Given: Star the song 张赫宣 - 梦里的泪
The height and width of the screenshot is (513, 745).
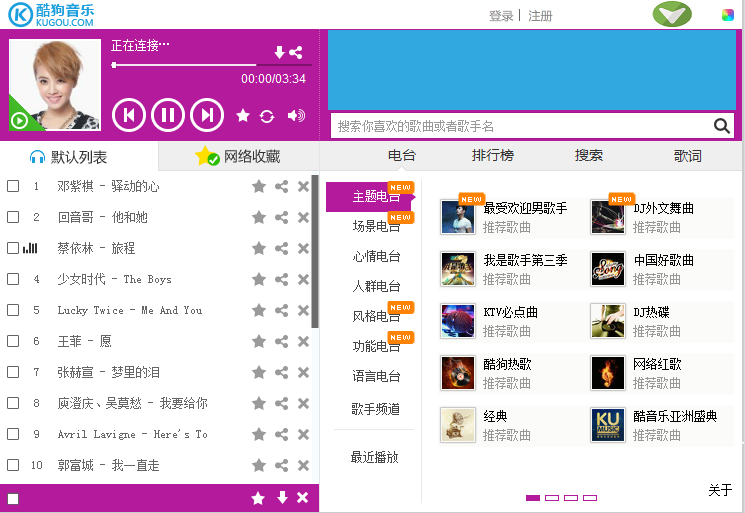Looking at the screenshot, I should pyautogui.click(x=259, y=372).
